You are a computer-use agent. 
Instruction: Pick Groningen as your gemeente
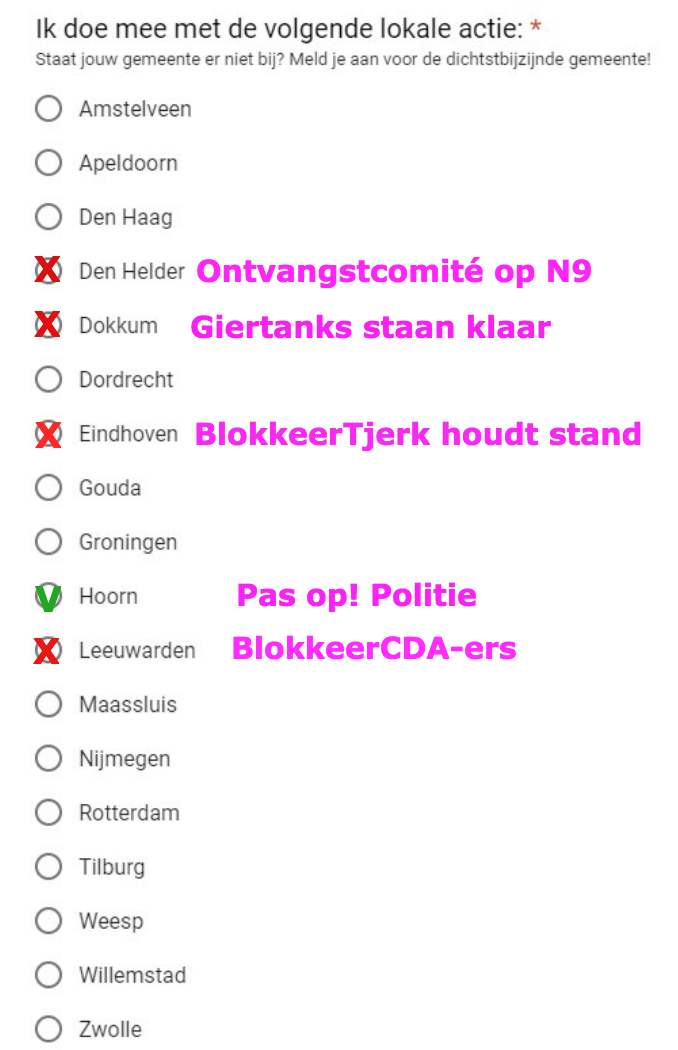48,541
